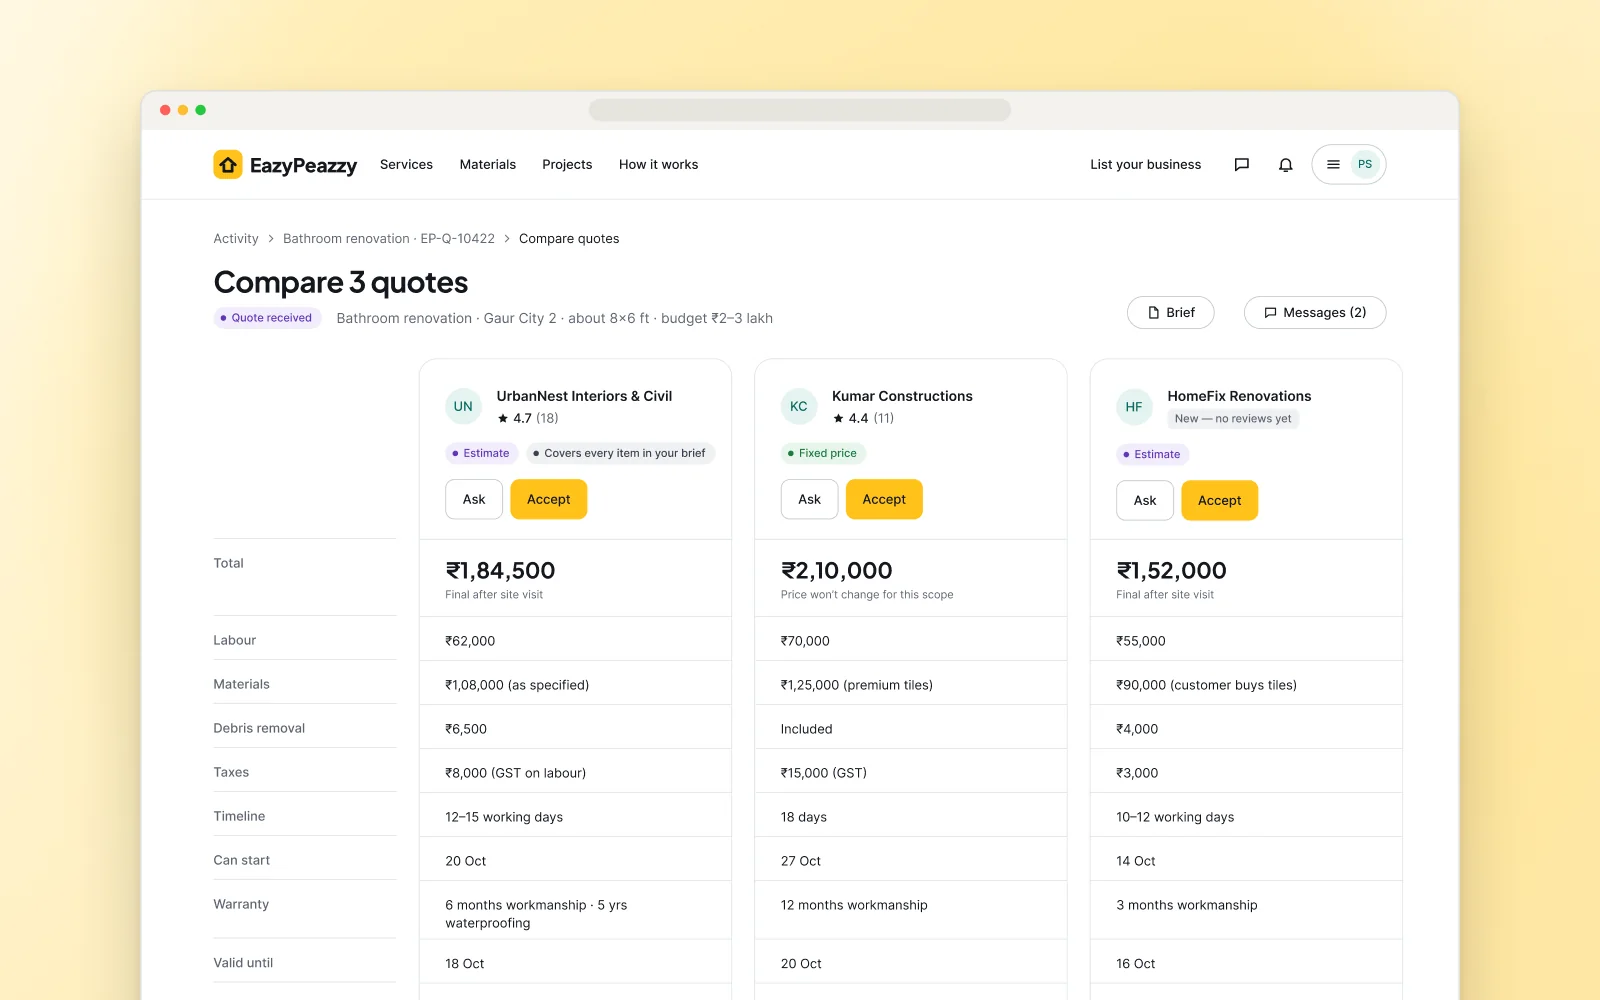Viewport: 1600px width, 1000px height.
Task: Open the Services menu
Action: click(406, 165)
